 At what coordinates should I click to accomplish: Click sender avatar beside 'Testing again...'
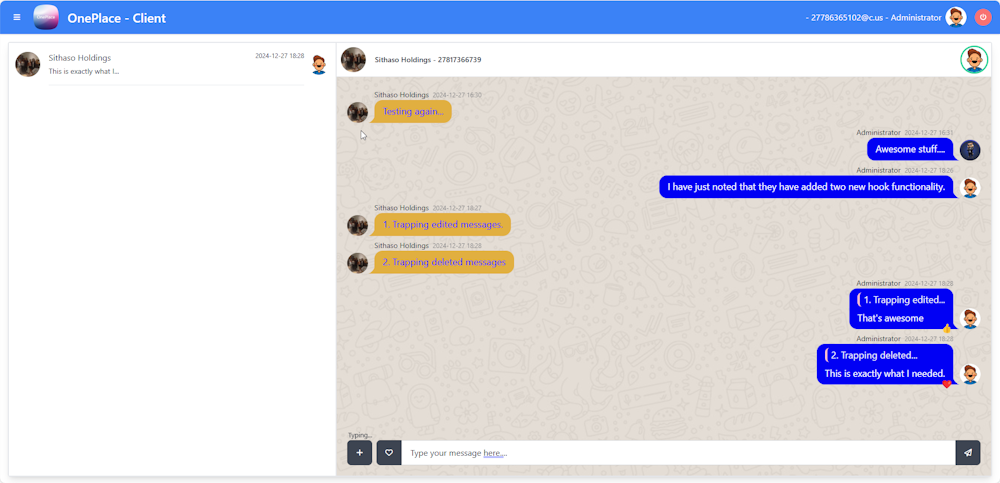click(357, 112)
